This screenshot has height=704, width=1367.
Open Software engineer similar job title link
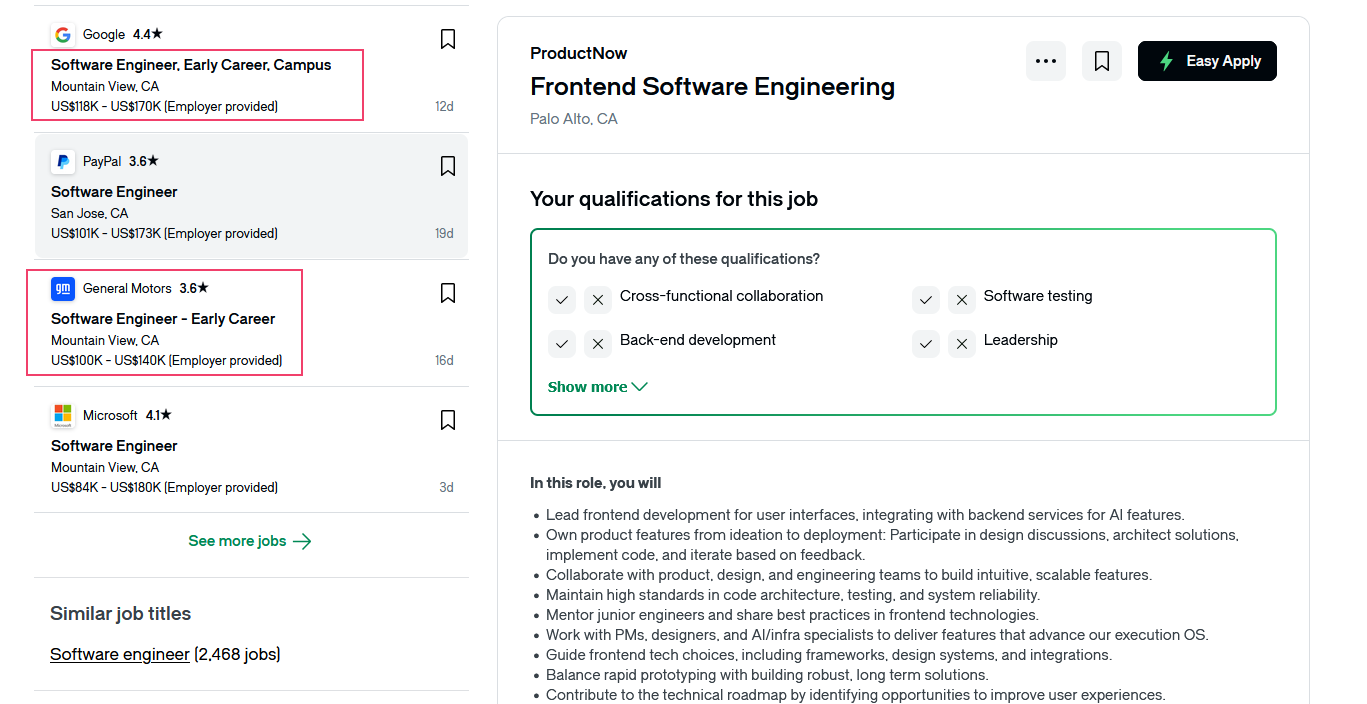[120, 654]
